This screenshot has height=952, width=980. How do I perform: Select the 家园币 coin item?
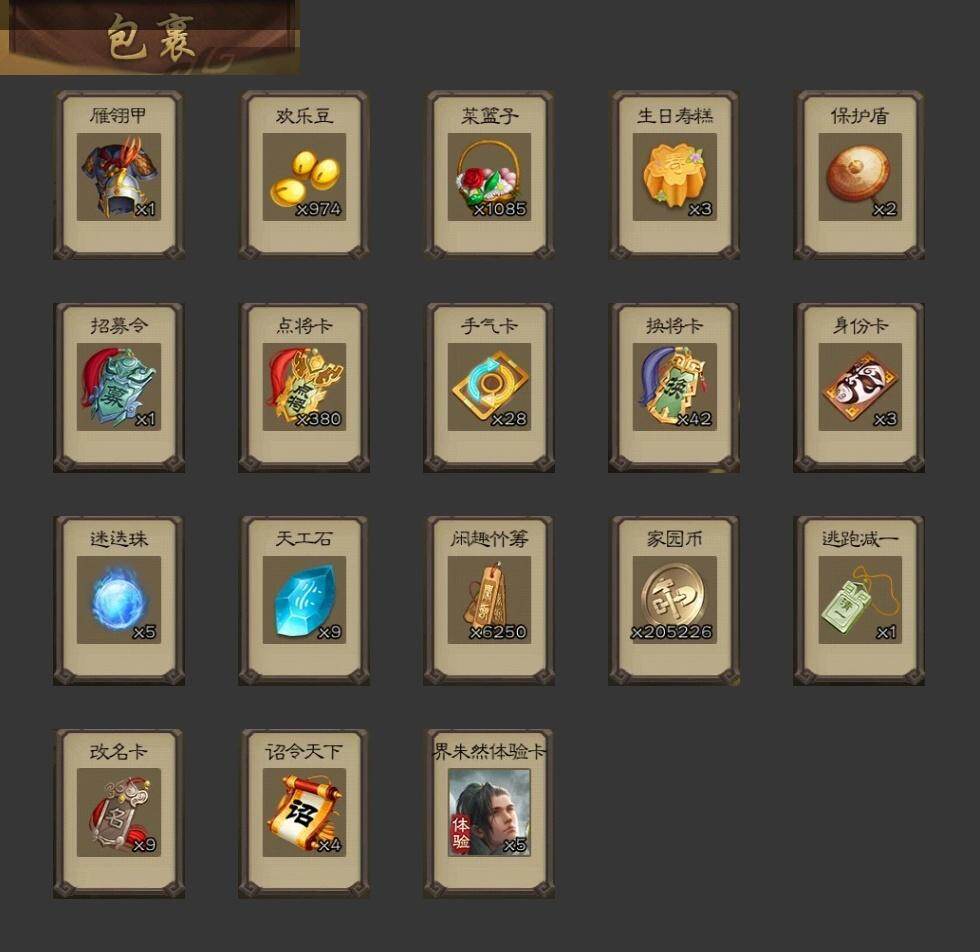pos(674,600)
